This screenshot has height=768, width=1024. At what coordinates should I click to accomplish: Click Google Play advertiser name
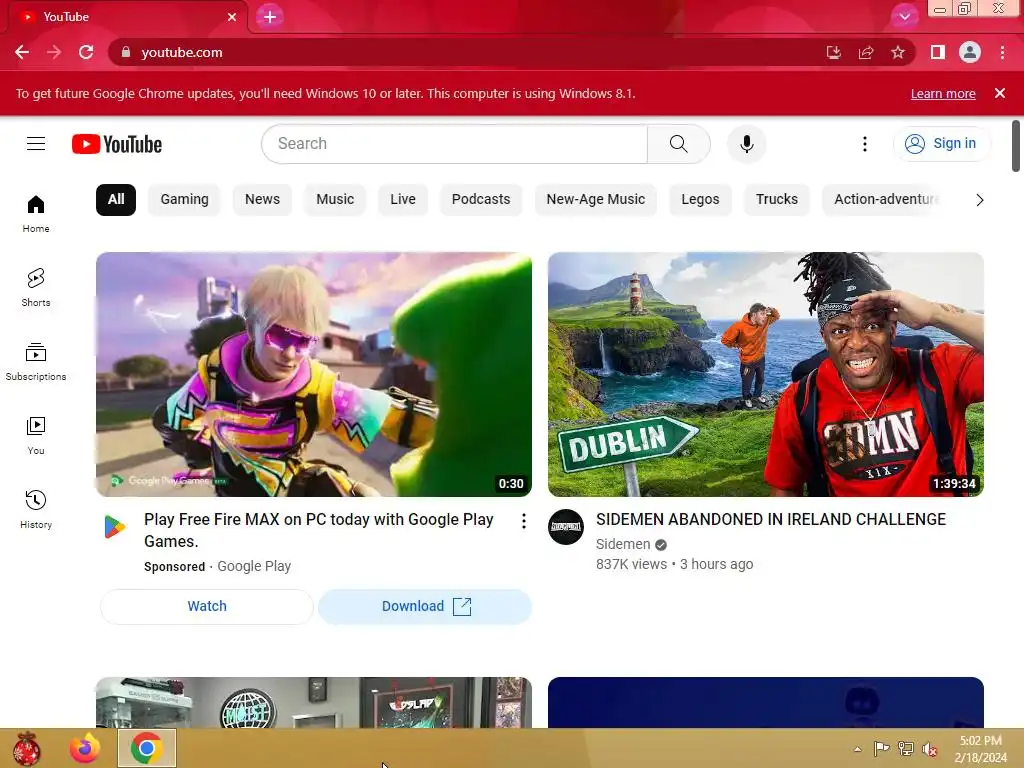click(254, 566)
